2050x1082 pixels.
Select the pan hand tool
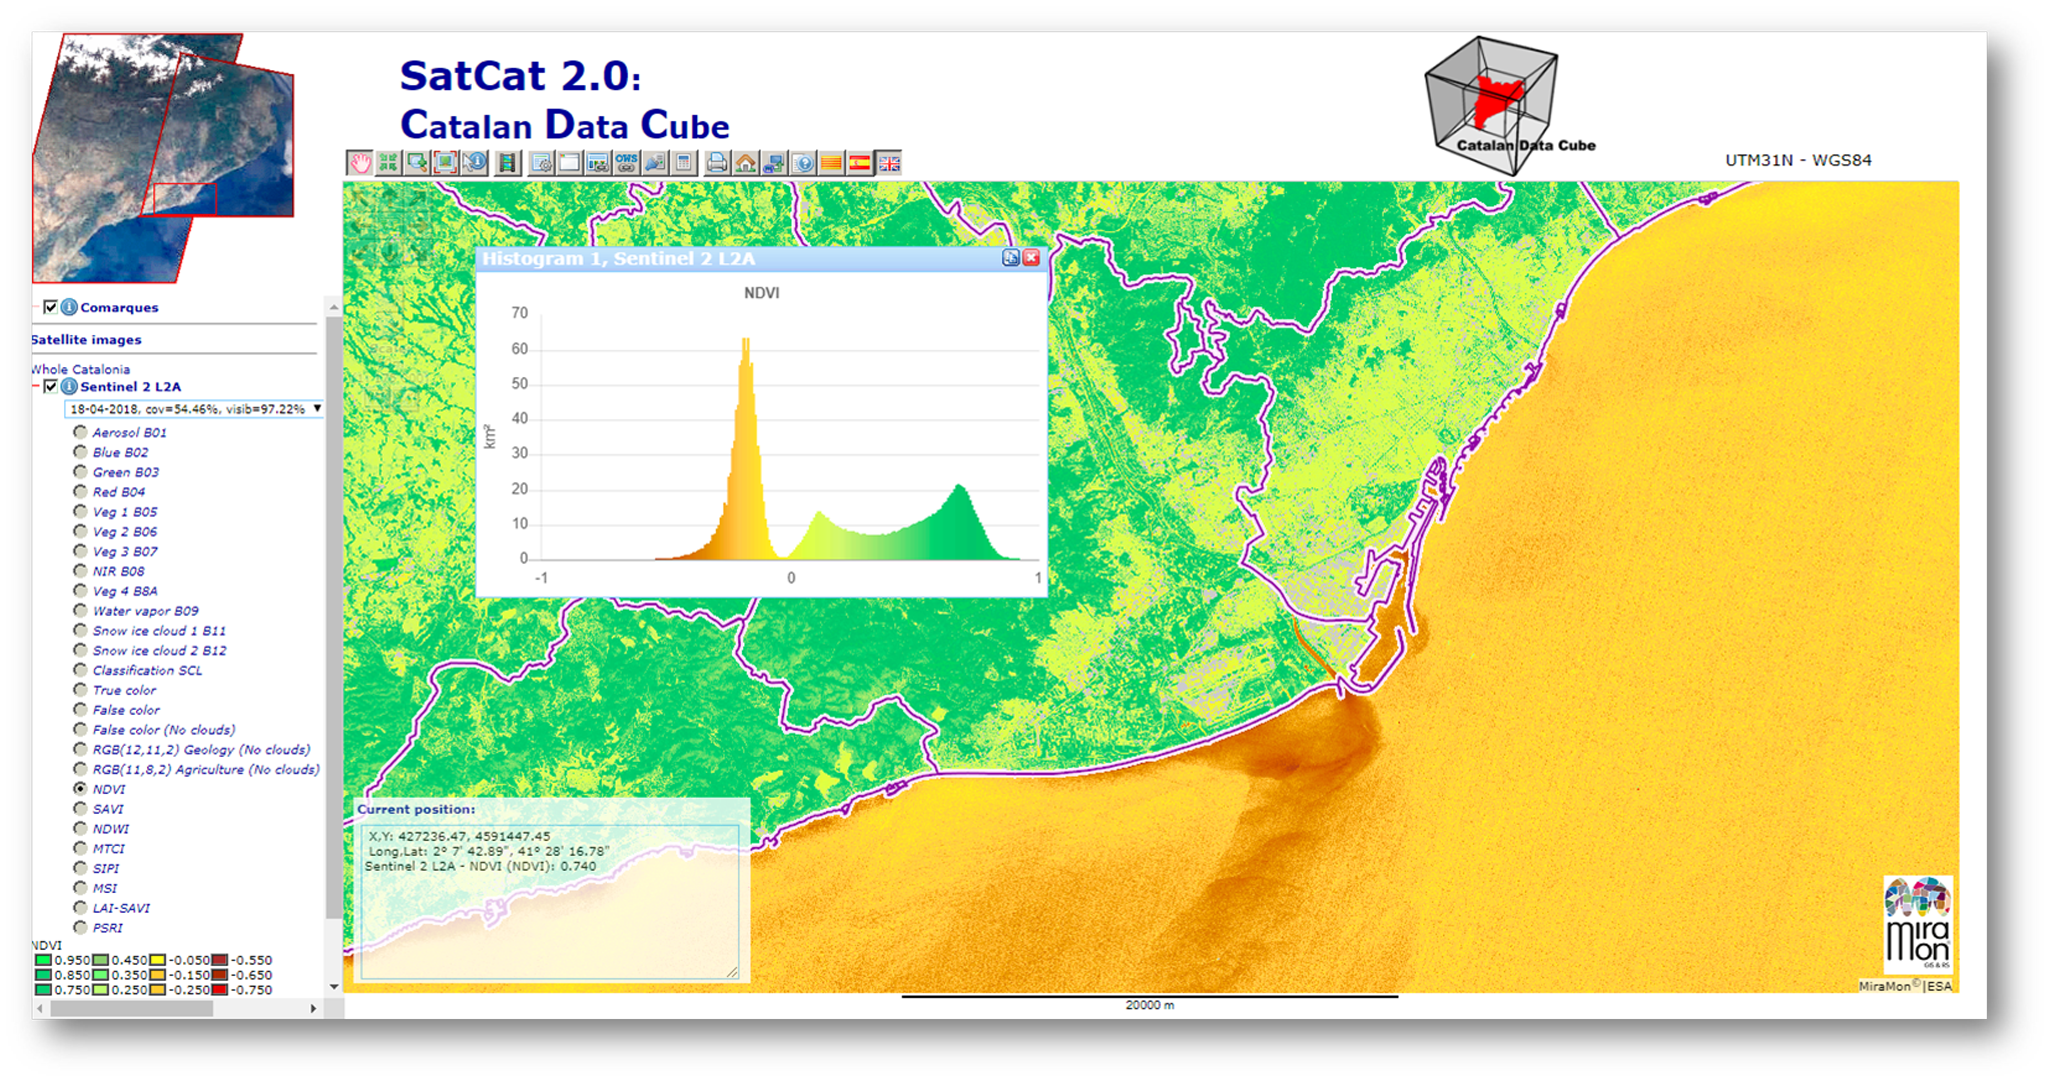pos(360,163)
